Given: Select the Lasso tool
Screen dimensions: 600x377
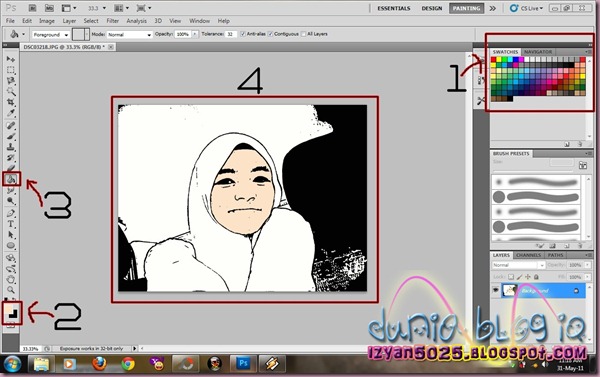Looking at the screenshot, I should pyautogui.click(x=11, y=81).
